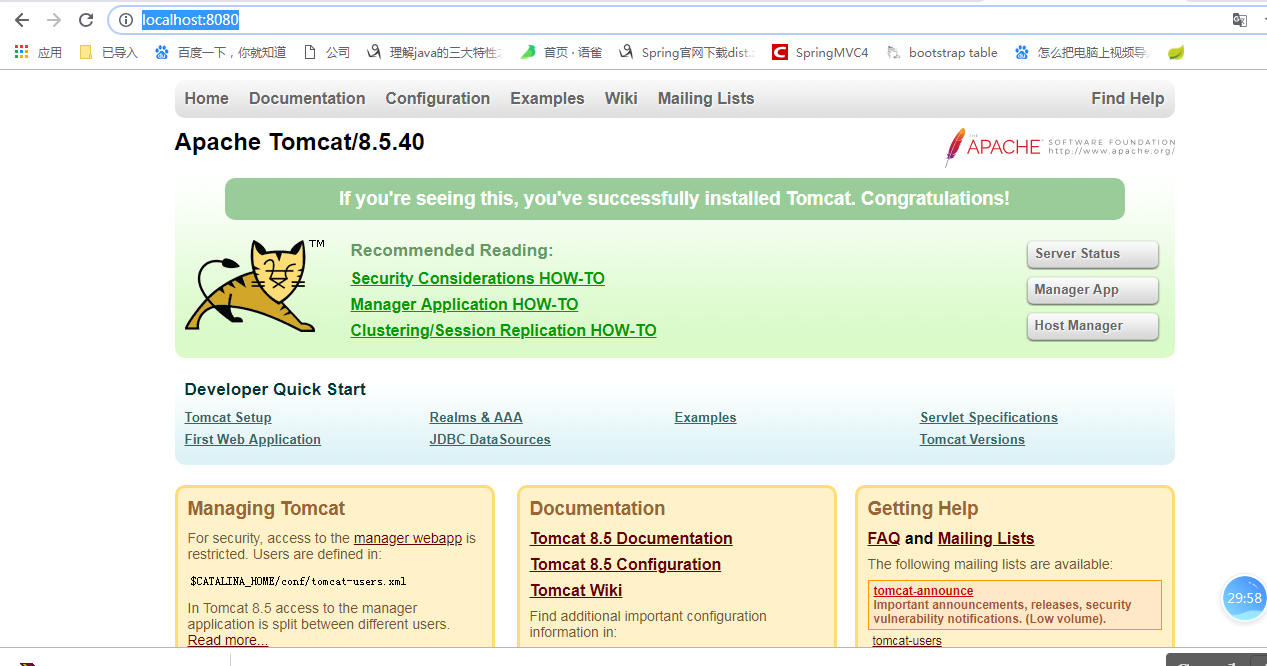Click the Read more... link

click(x=228, y=640)
